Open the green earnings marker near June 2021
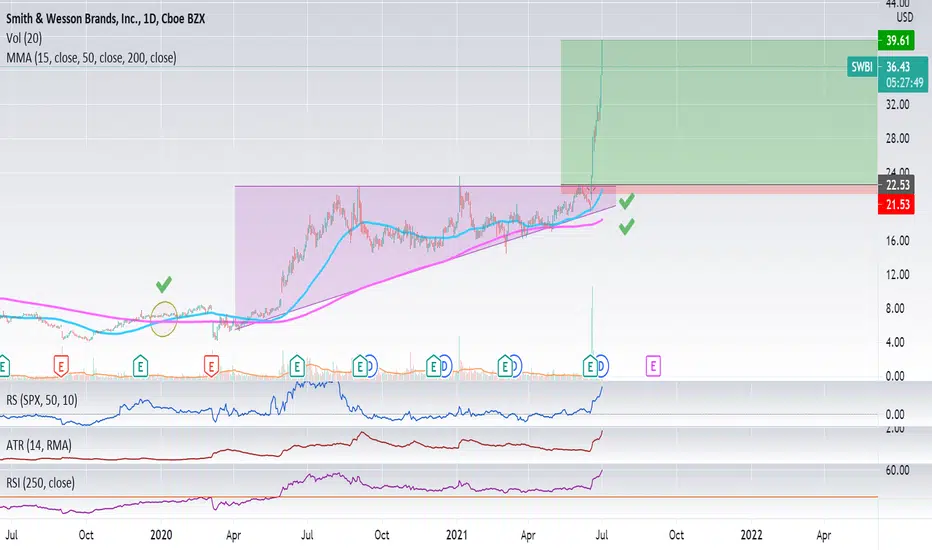The width and height of the screenshot is (932, 550). [x=590, y=366]
